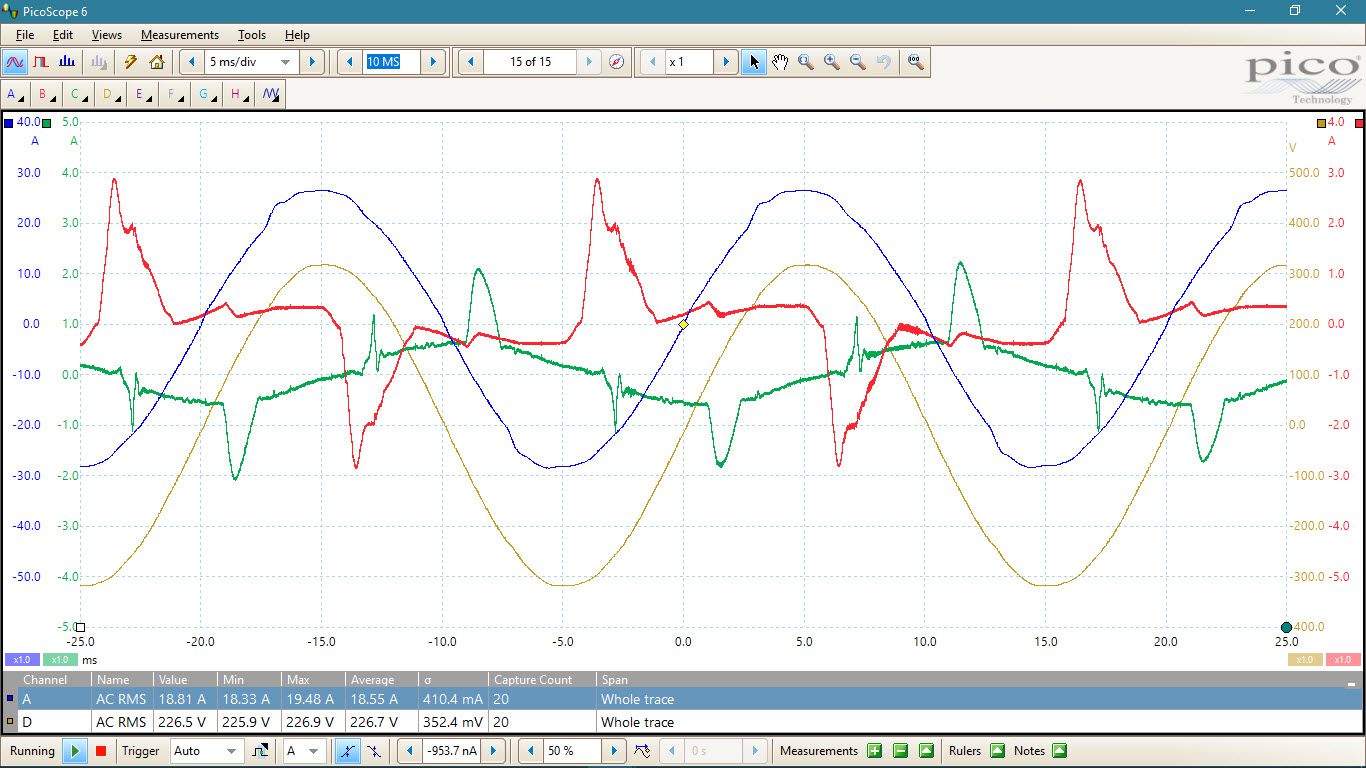The image size is (1366, 768).
Task: Click the Auto setup lightning icon
Action: coord(130,62)
